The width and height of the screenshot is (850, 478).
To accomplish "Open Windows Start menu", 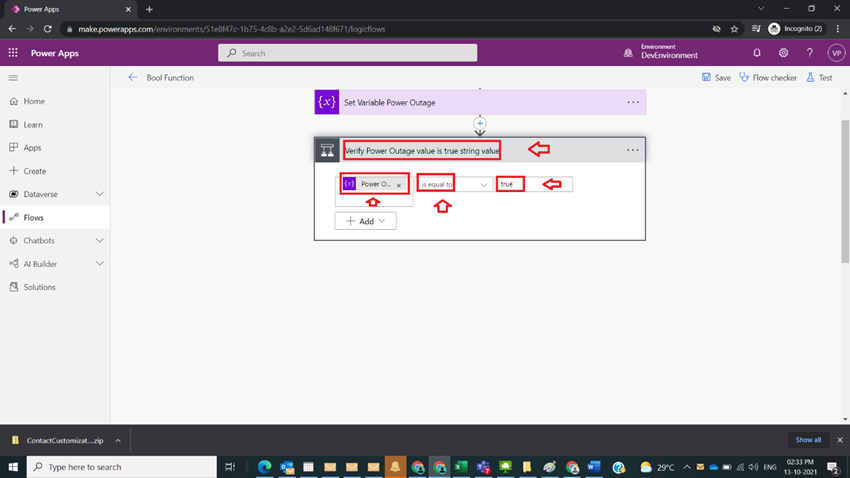I will [13, 467].
